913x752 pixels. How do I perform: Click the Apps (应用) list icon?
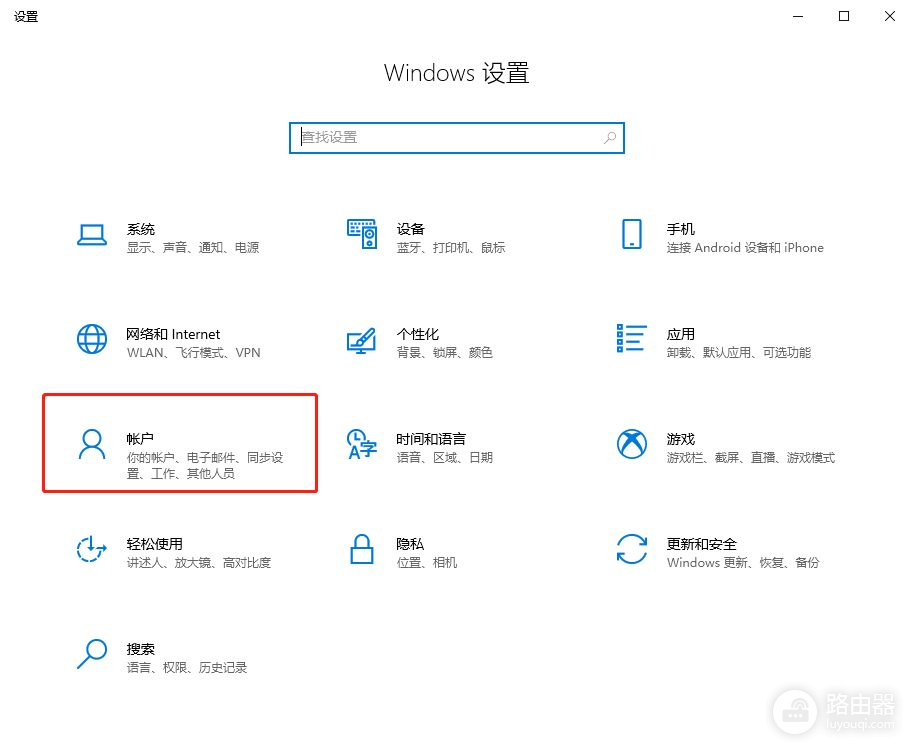(631, 339)
